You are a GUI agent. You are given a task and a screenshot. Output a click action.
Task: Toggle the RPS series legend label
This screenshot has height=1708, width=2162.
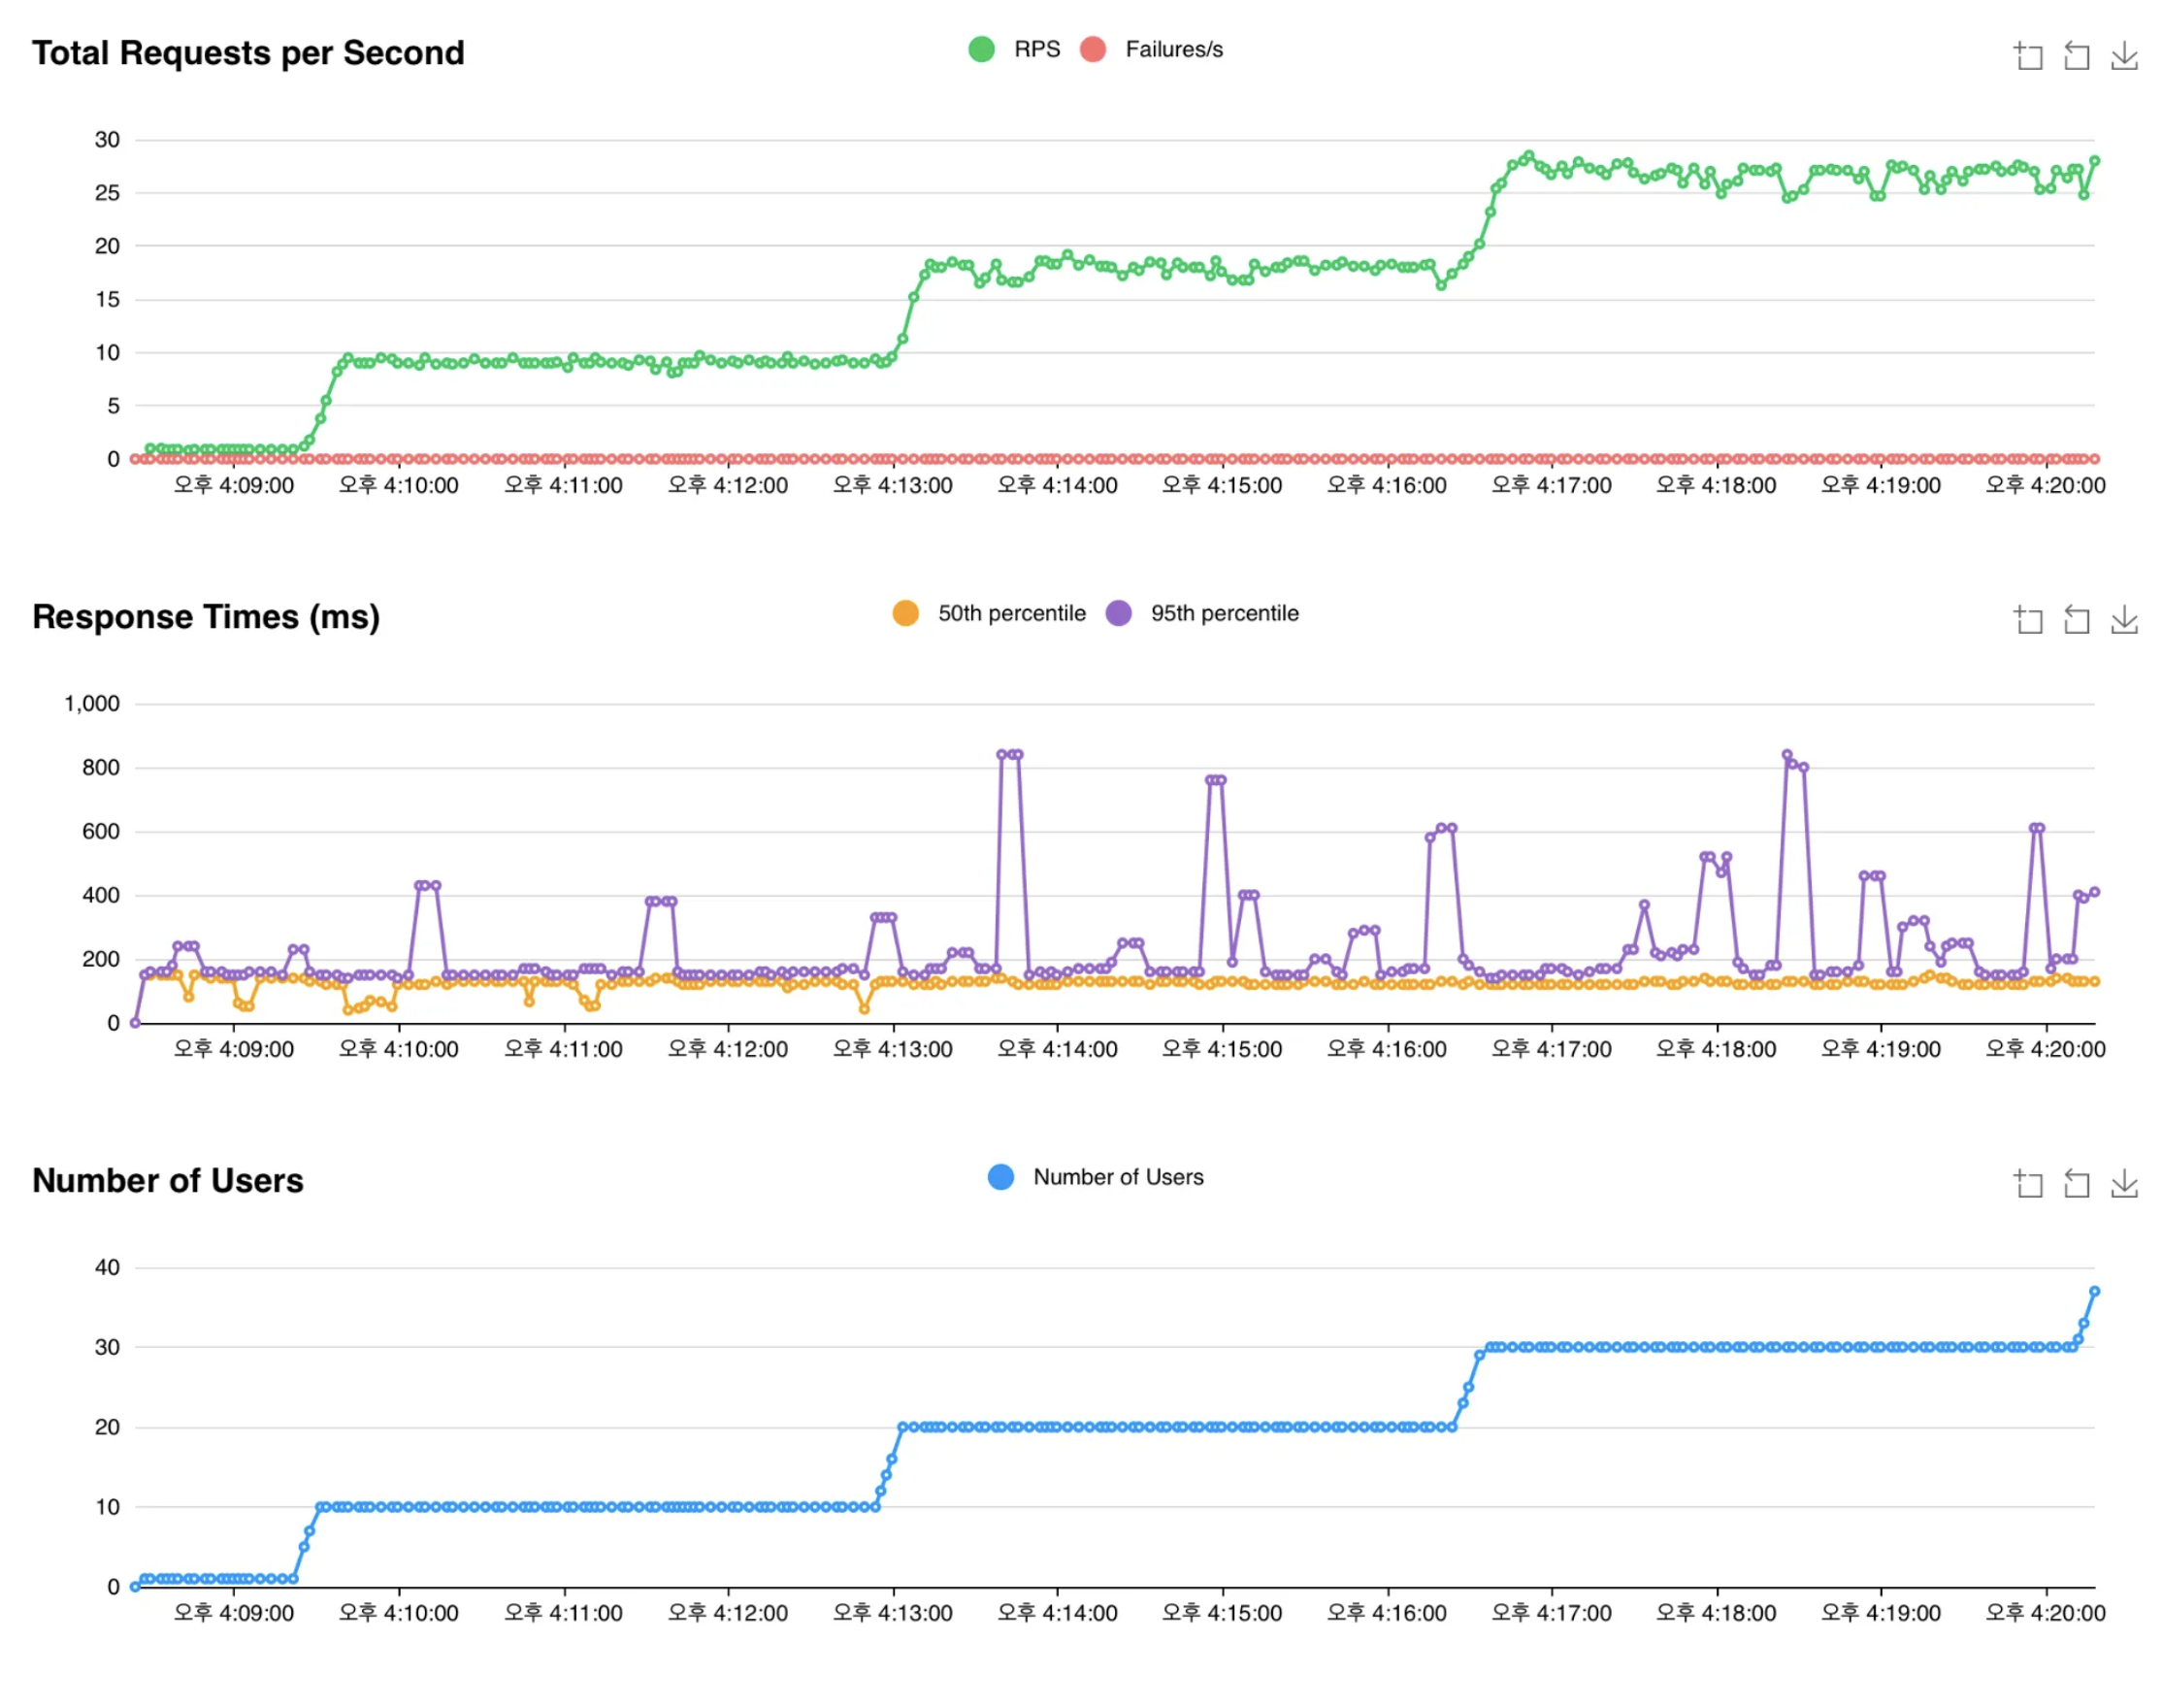point(1036,49)
